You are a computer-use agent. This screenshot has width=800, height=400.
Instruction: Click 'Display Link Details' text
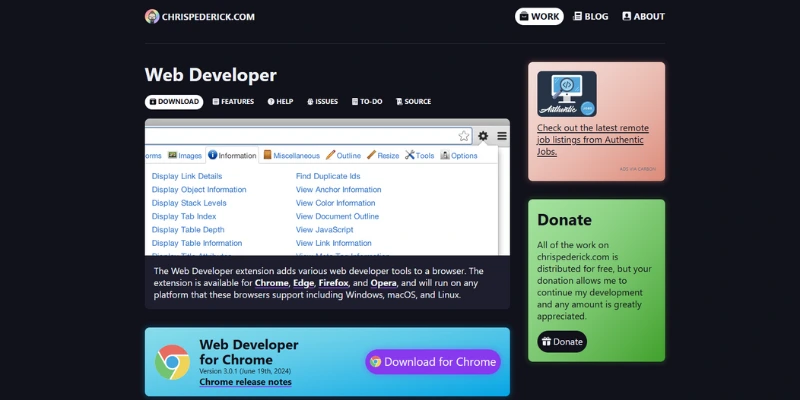click(187, 176)
